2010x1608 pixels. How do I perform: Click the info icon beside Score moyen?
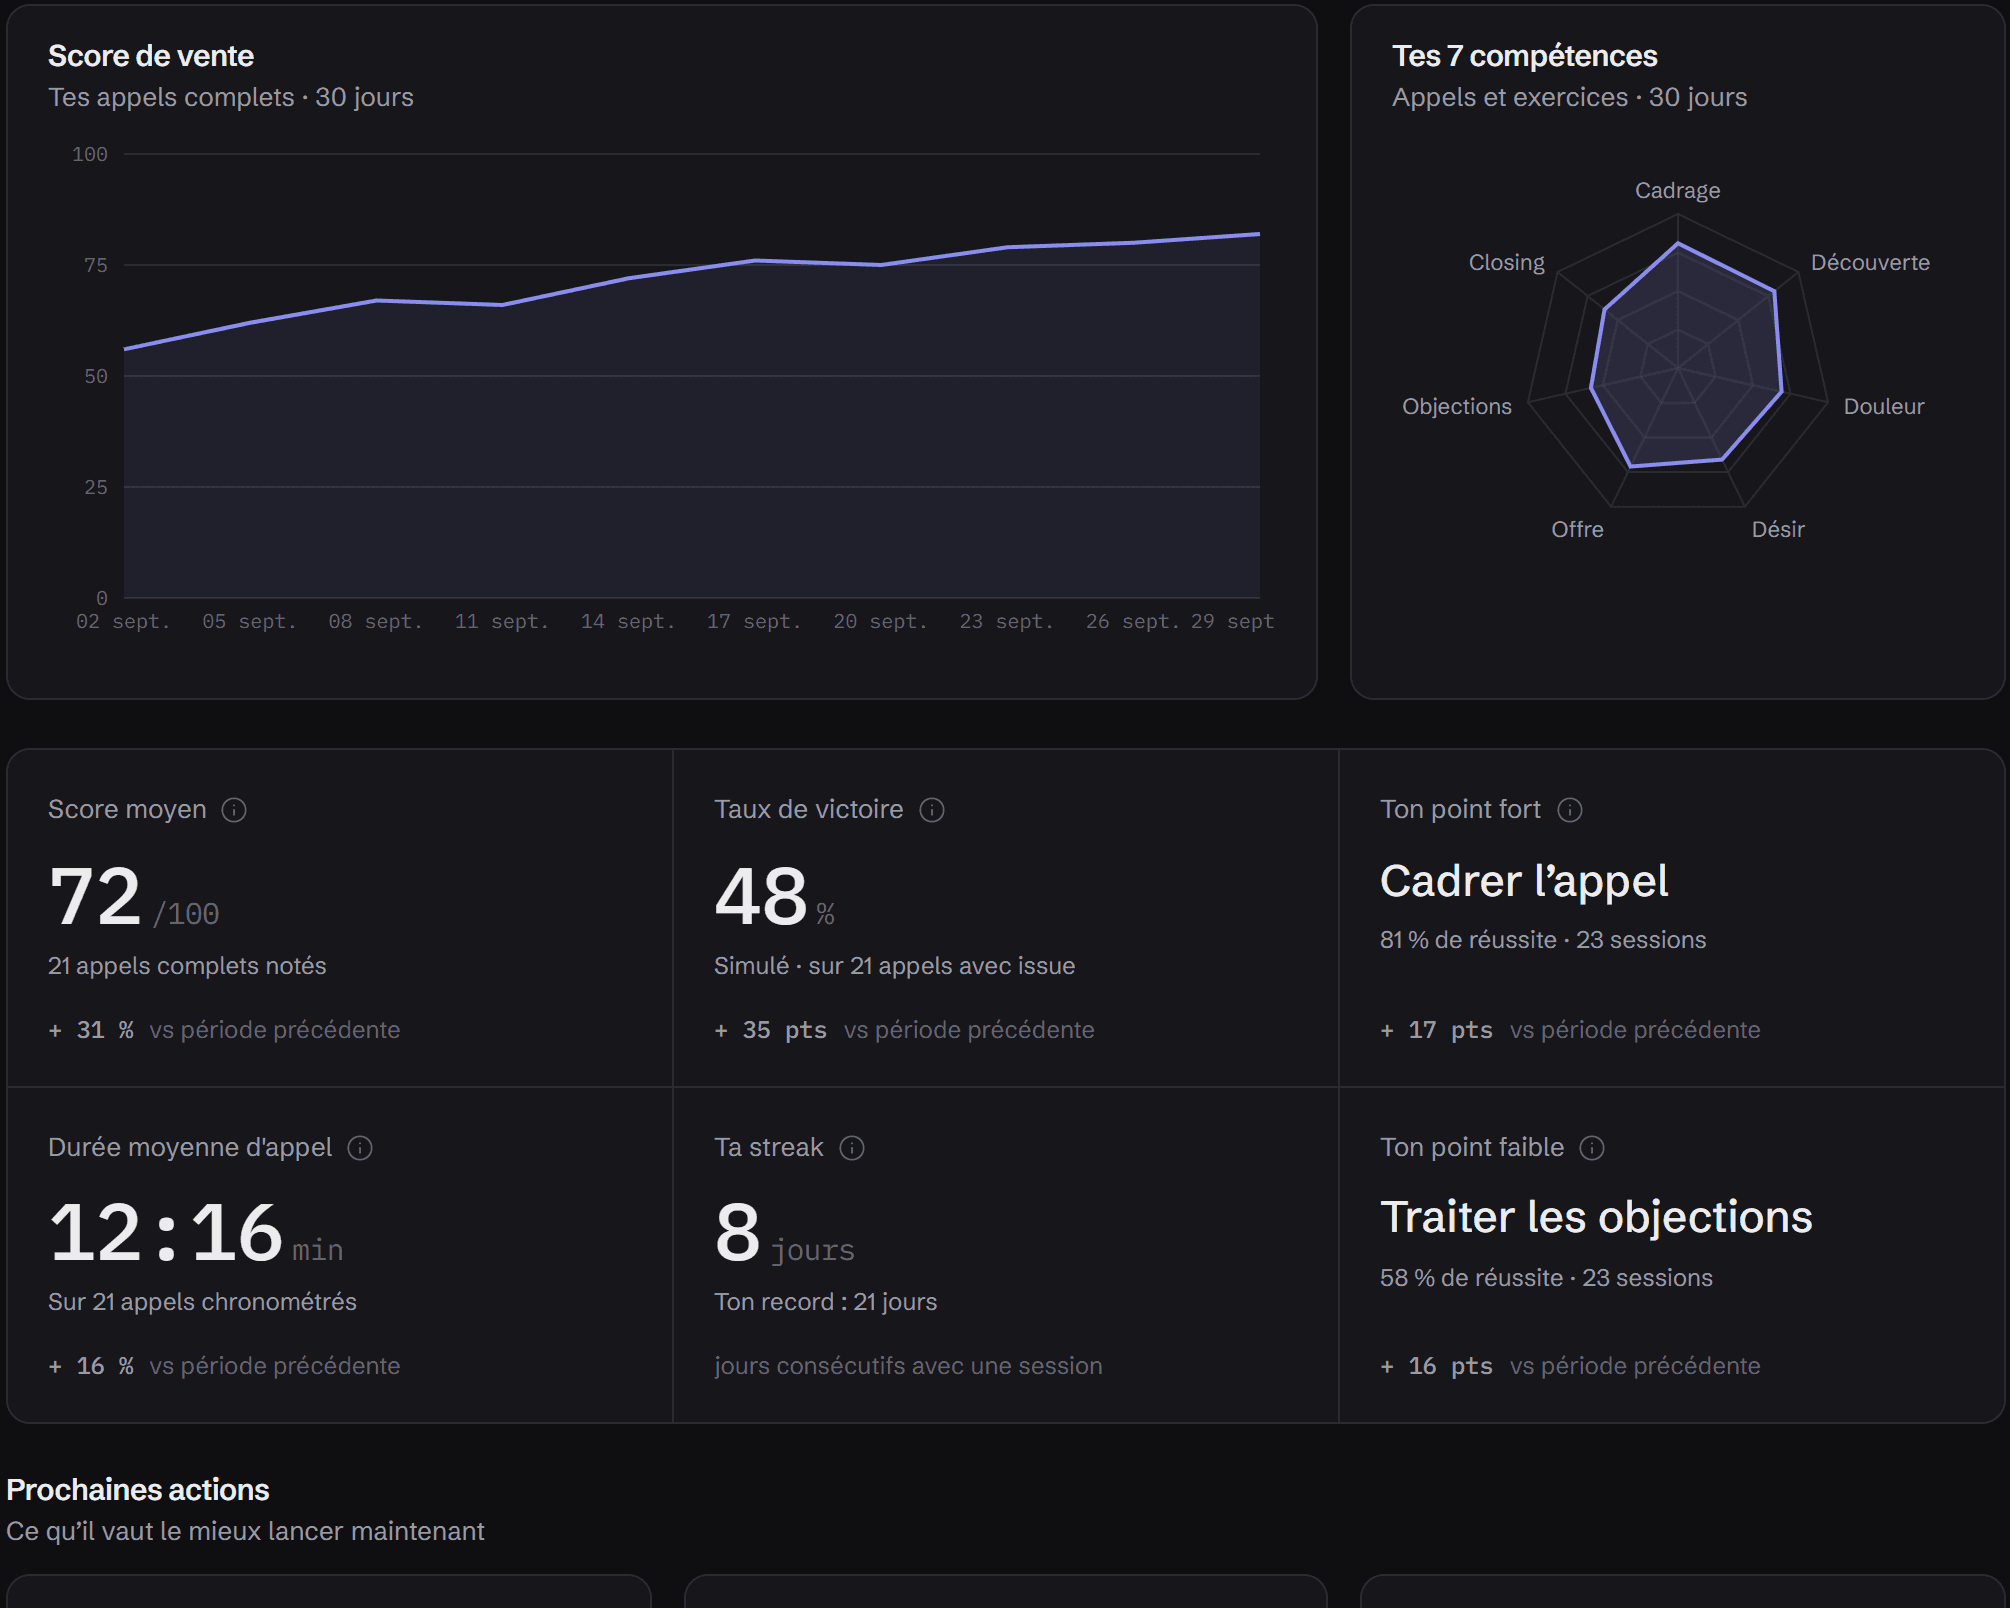pos(234,810)
